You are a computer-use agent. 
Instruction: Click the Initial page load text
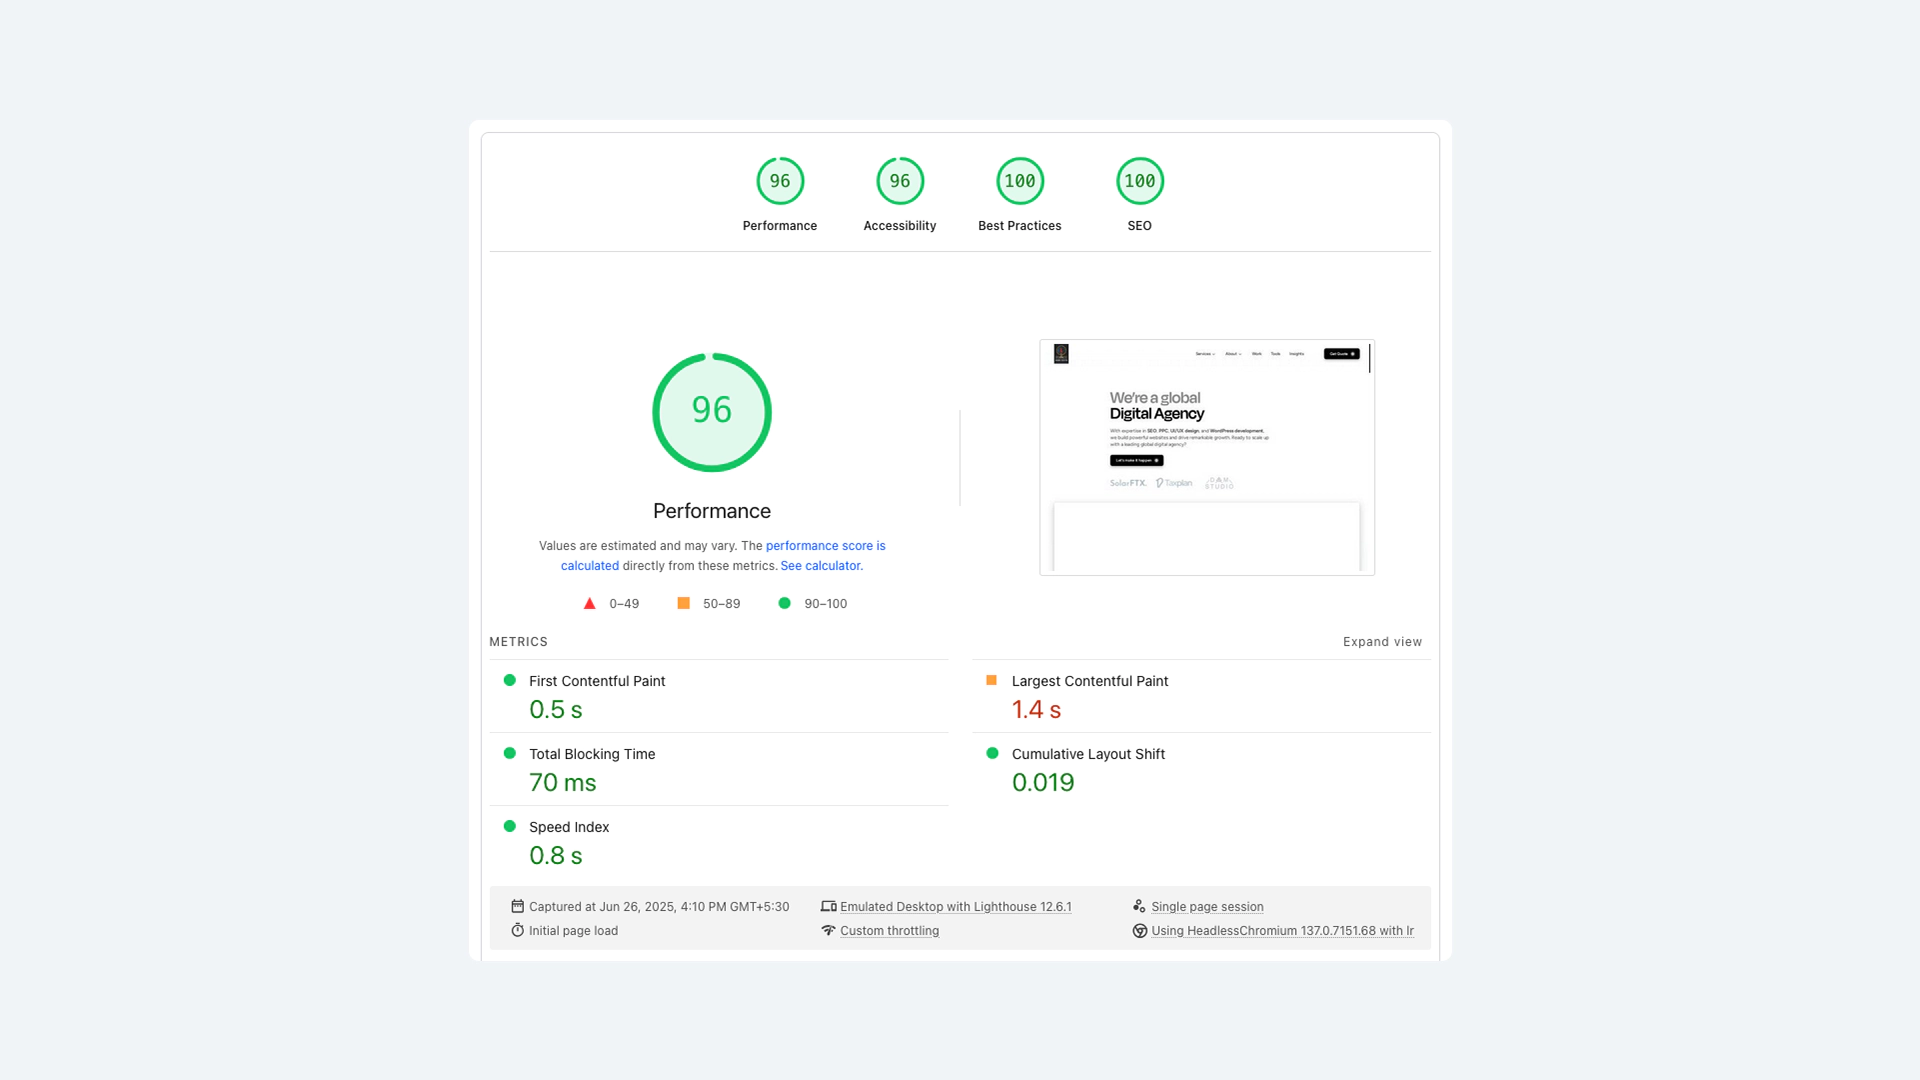(573, 931)
